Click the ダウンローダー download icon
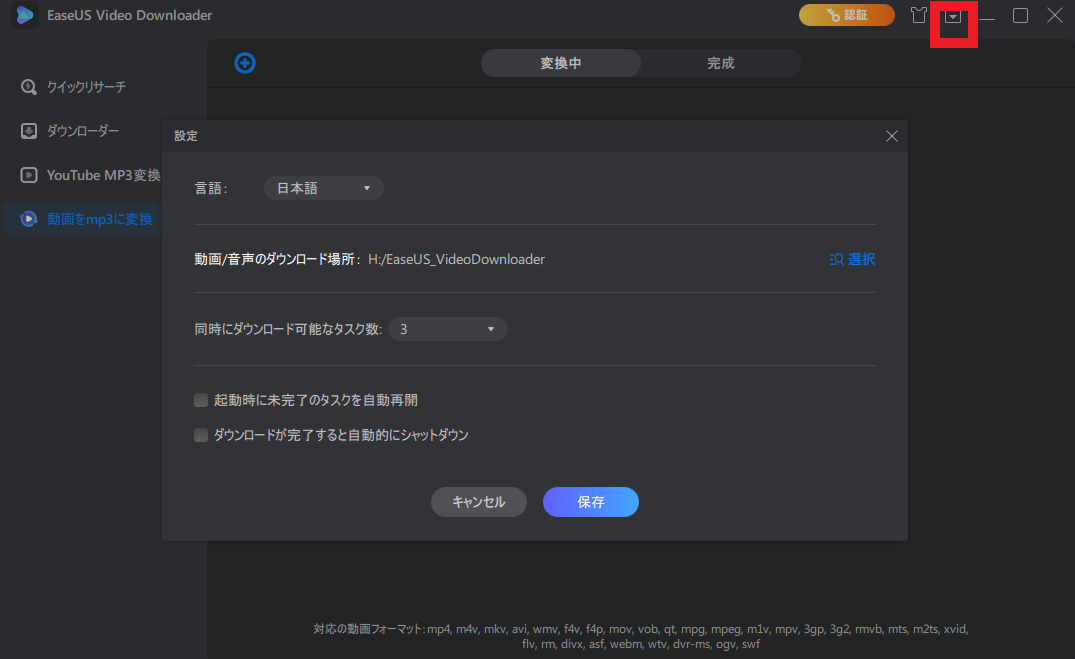Image resolution: width=1075 pixels, height=659 pixels. [29, 131]
